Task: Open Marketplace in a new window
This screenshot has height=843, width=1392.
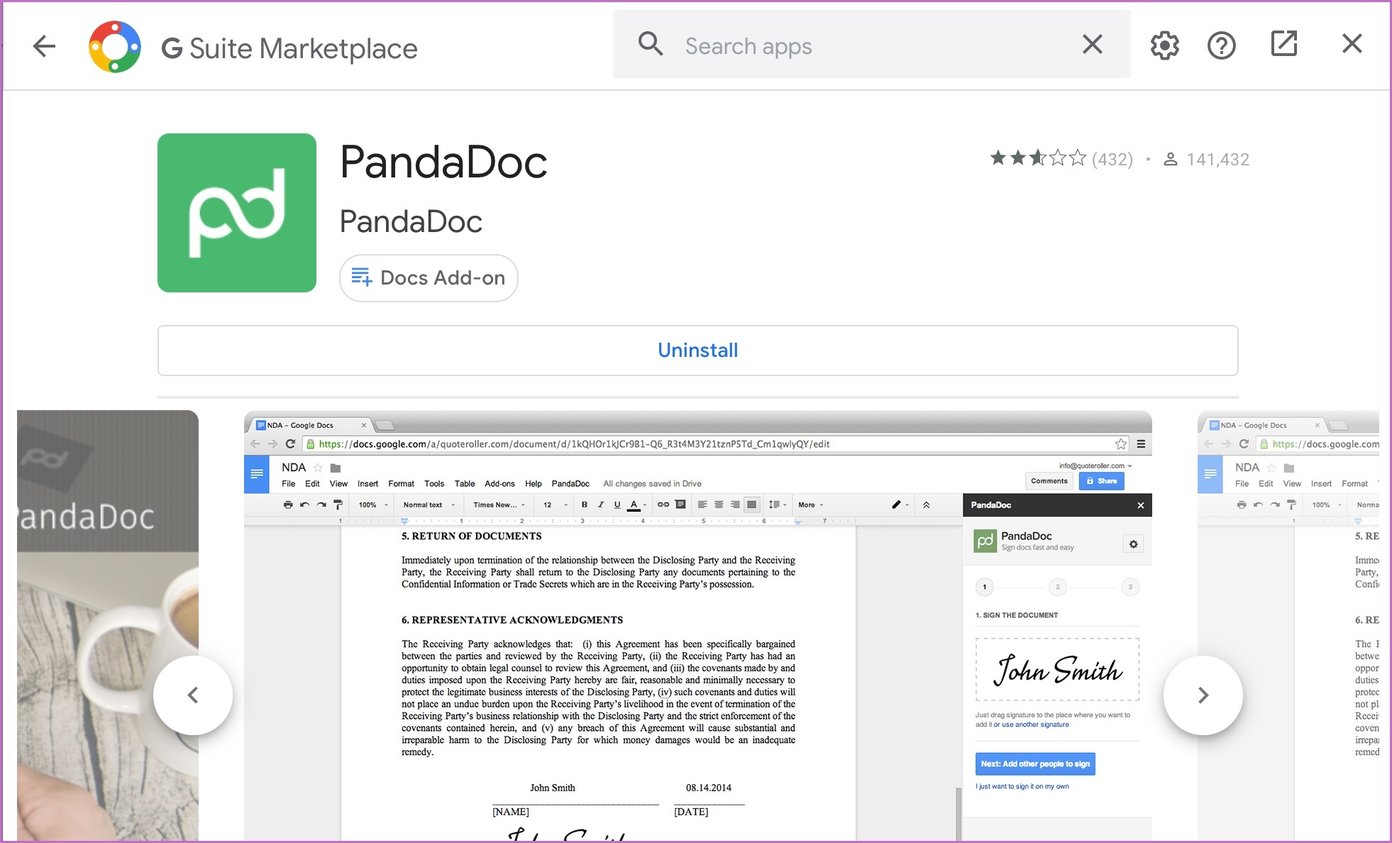Action: tap(1283, 44)
